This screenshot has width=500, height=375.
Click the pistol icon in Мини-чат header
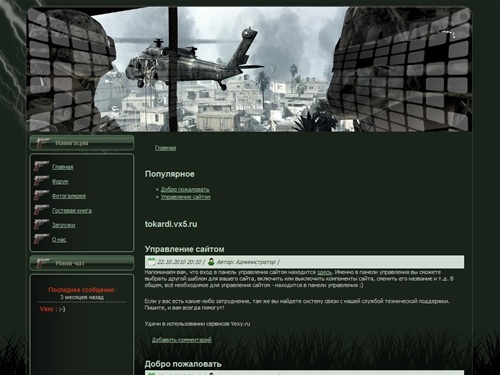point(43,263)
